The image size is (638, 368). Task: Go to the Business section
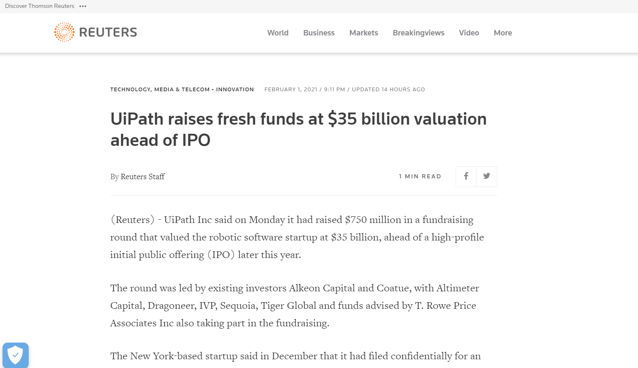pyautogui.click(x=319, y=33)
